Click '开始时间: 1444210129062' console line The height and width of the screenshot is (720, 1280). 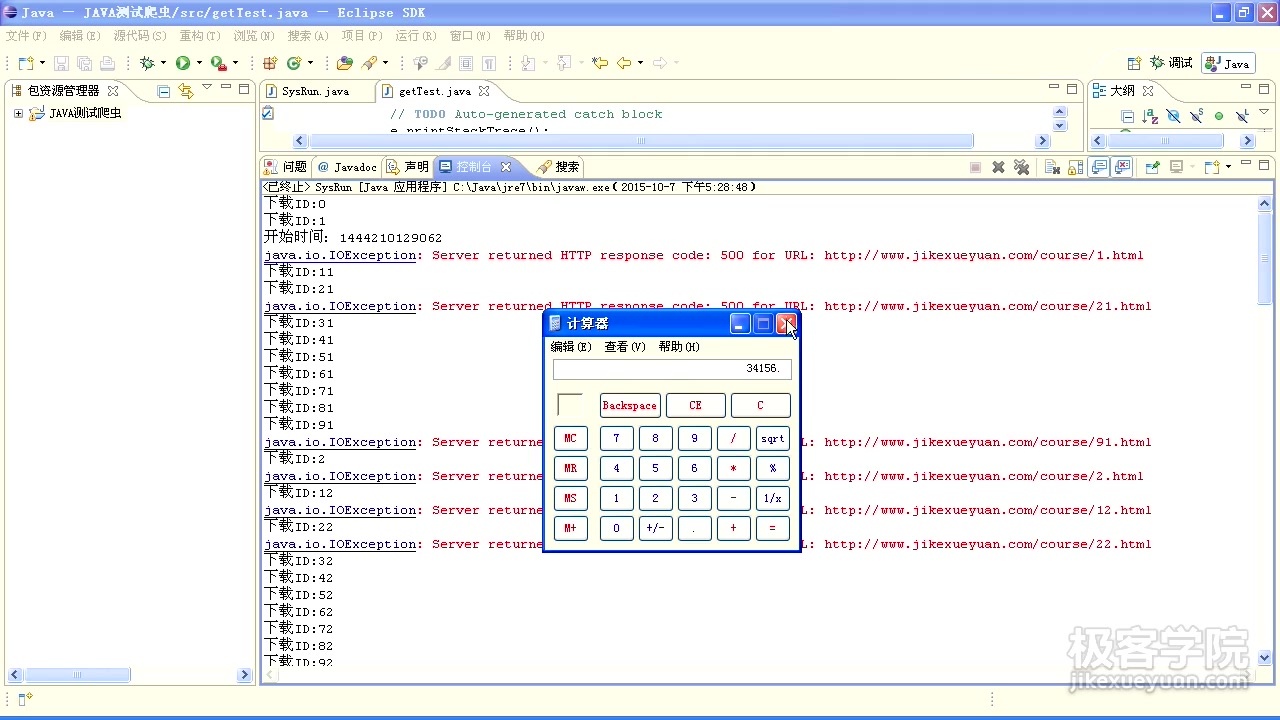click(353, 238)
